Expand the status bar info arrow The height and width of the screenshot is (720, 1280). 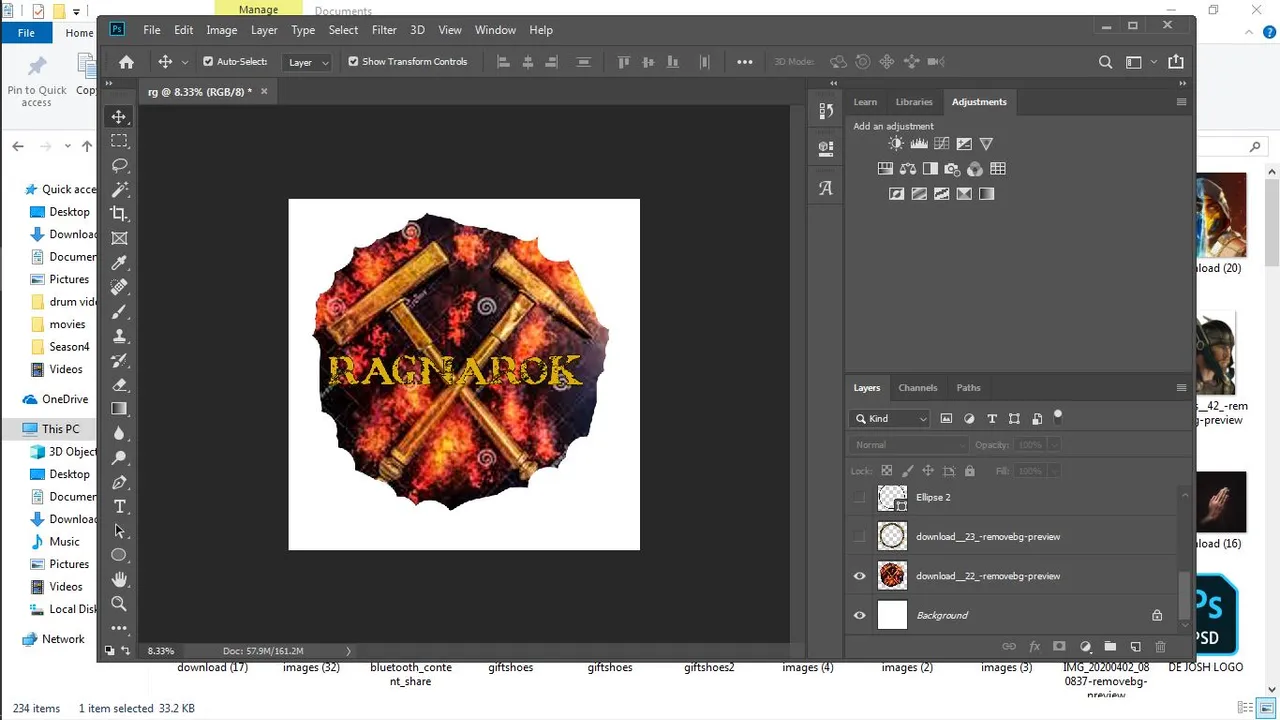pos(348,651)
